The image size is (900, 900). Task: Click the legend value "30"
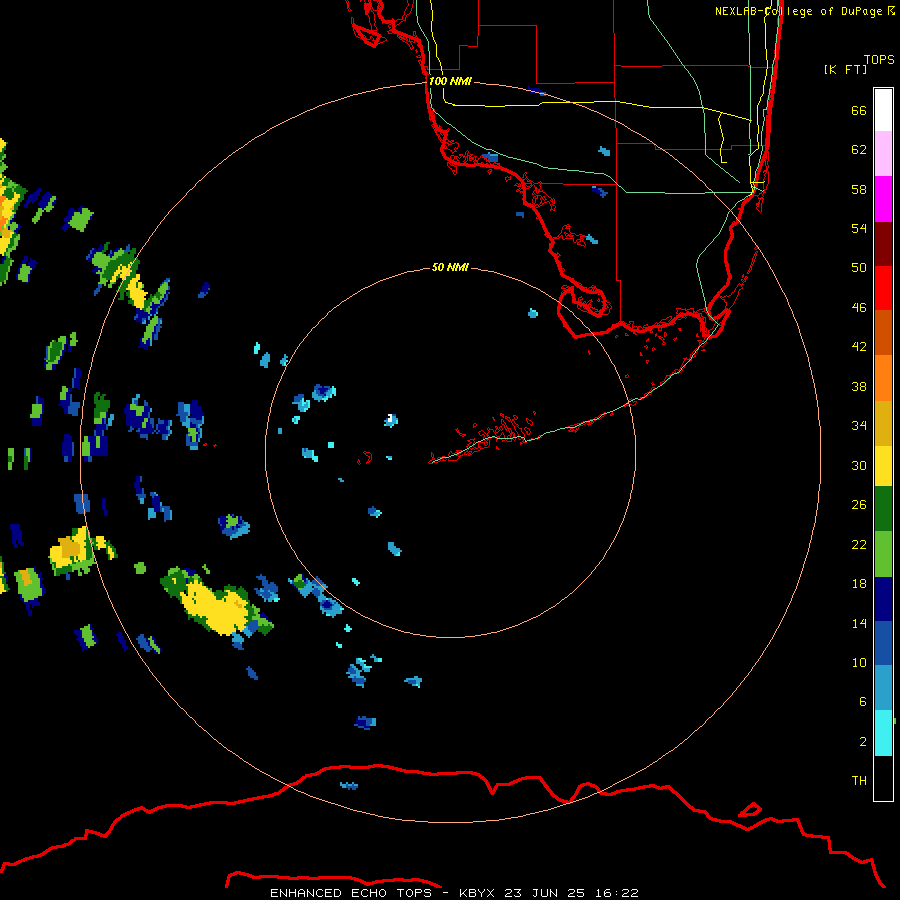tap(859, 465)
